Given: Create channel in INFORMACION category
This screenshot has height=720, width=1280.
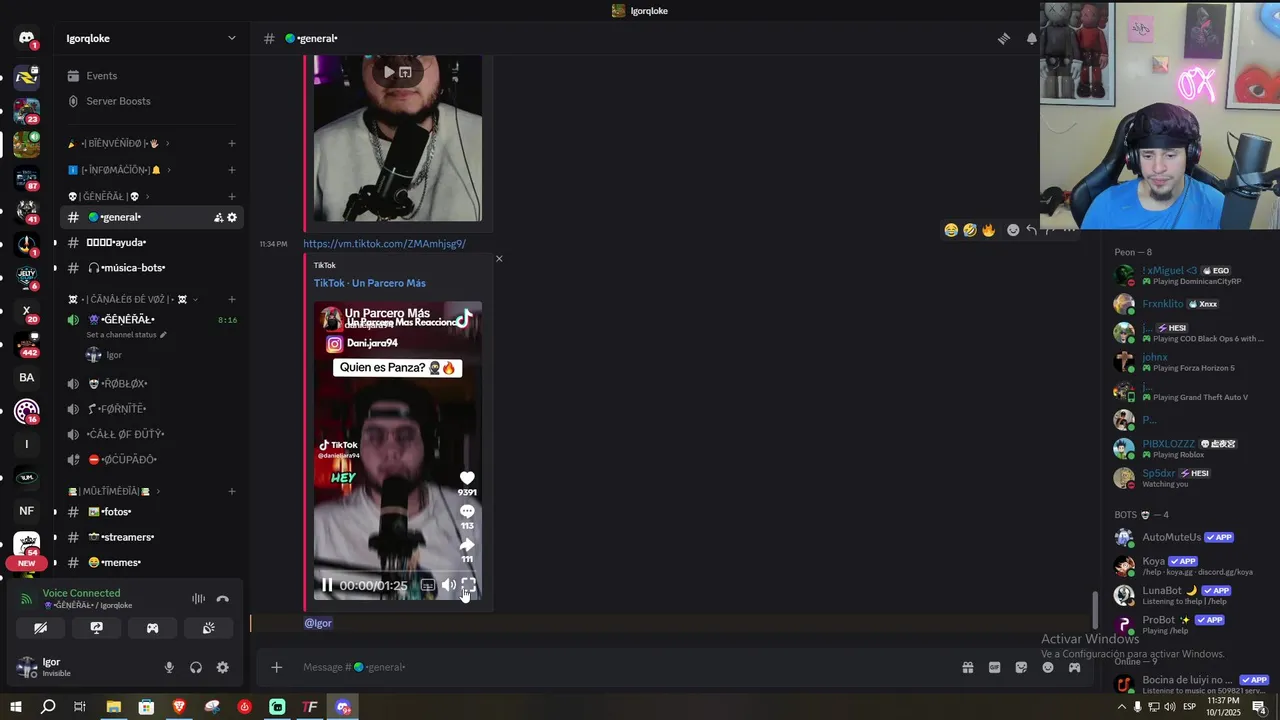Looking at the screenshot, I should (232, 170).
